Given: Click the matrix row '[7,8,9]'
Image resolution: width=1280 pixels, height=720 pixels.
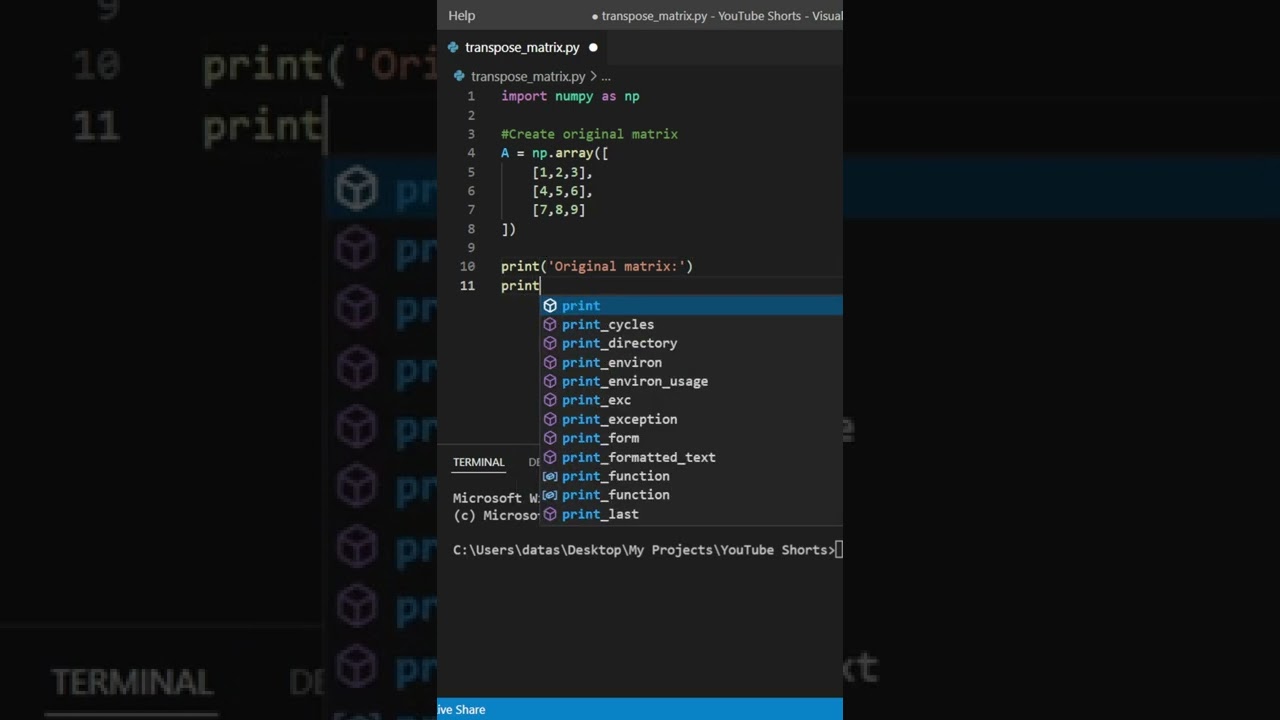Looking at the screenshot, I should pyautogui.click(x=559, y=210).
